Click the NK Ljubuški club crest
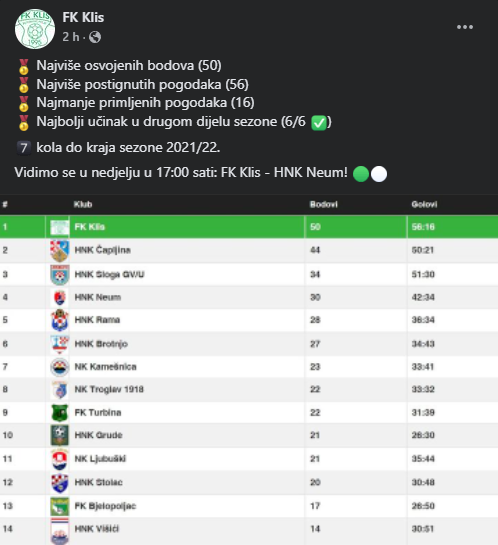Viewport: 498px width, 545px height. tap(59, 459)
